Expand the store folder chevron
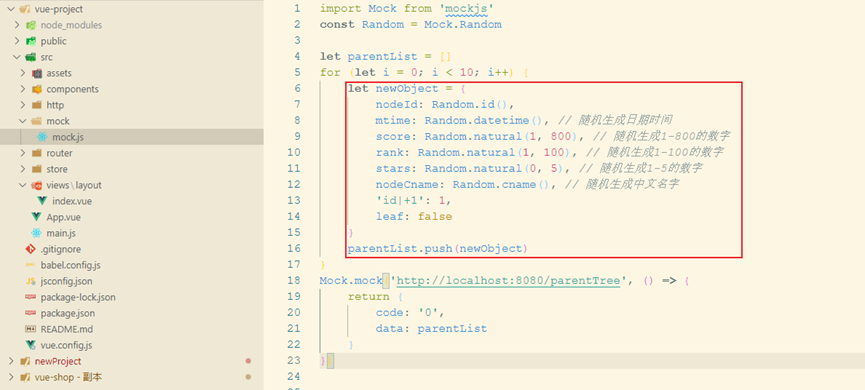The width and height of the screenshot is (865, 390). [23, 169]
